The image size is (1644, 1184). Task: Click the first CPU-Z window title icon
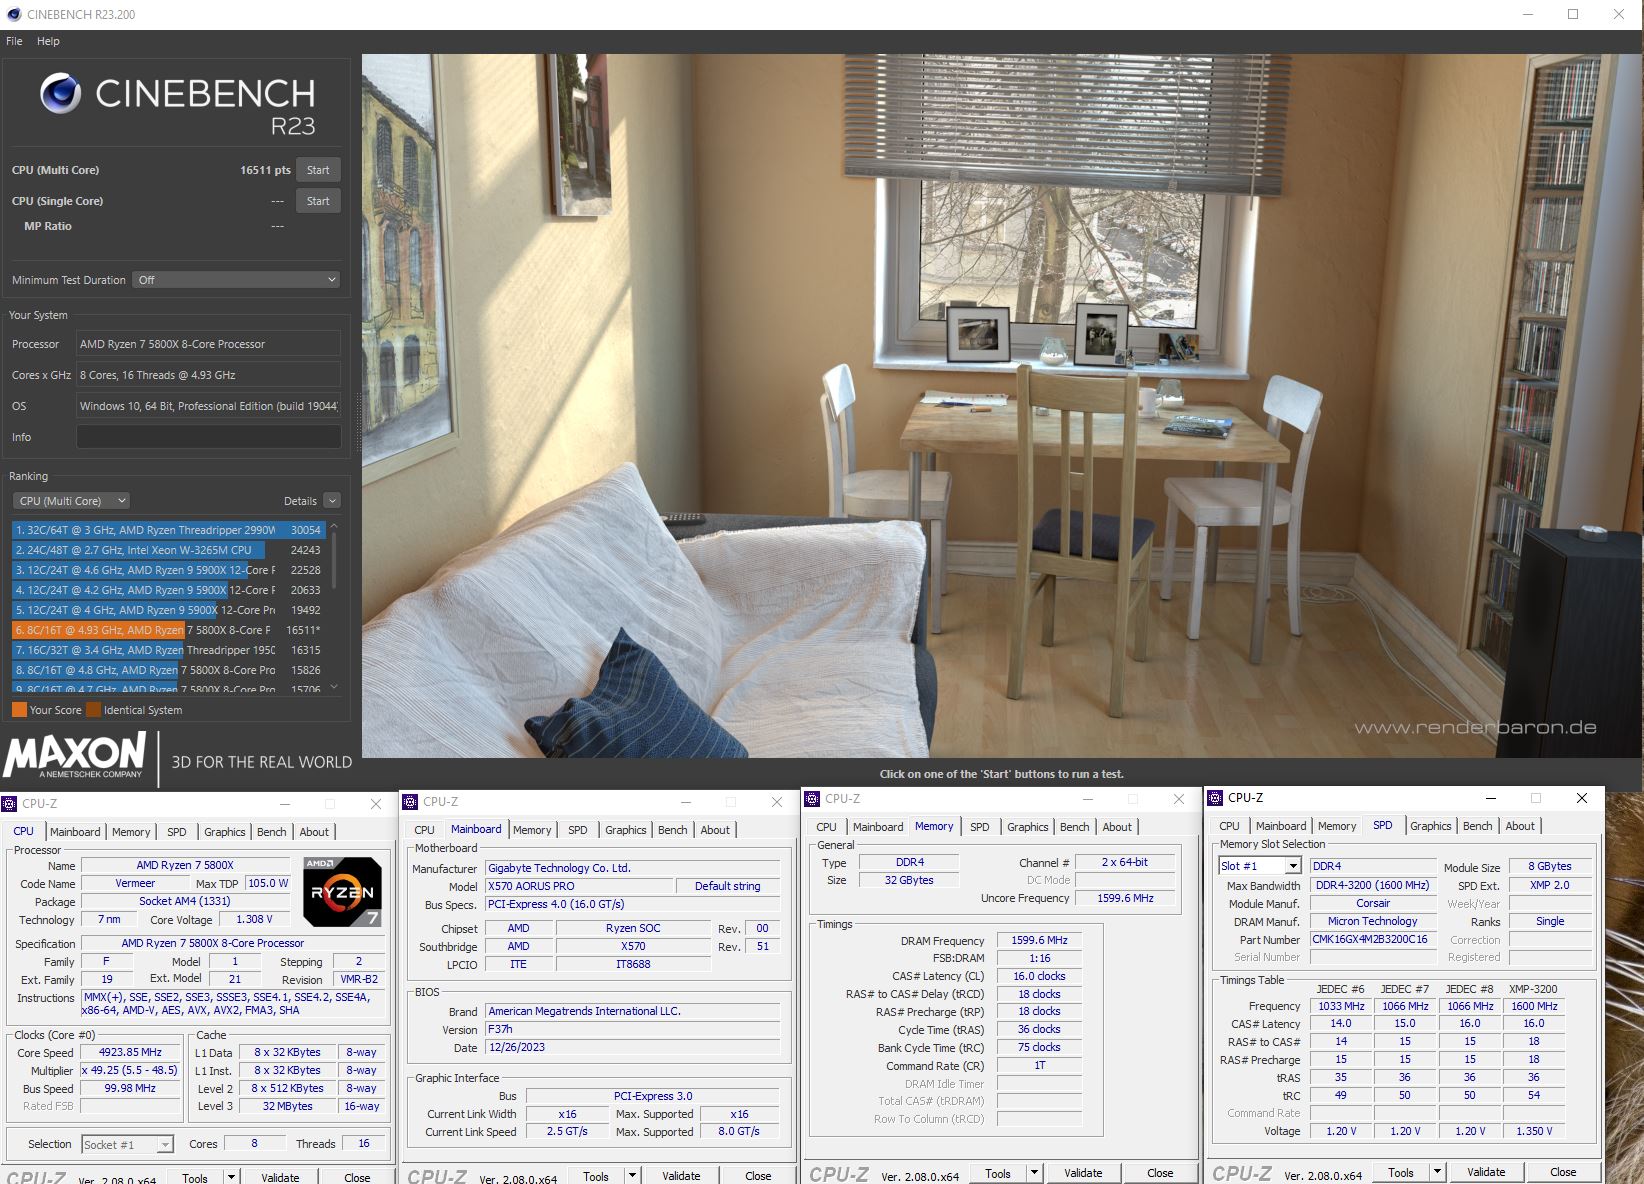[x=9, y=803]
